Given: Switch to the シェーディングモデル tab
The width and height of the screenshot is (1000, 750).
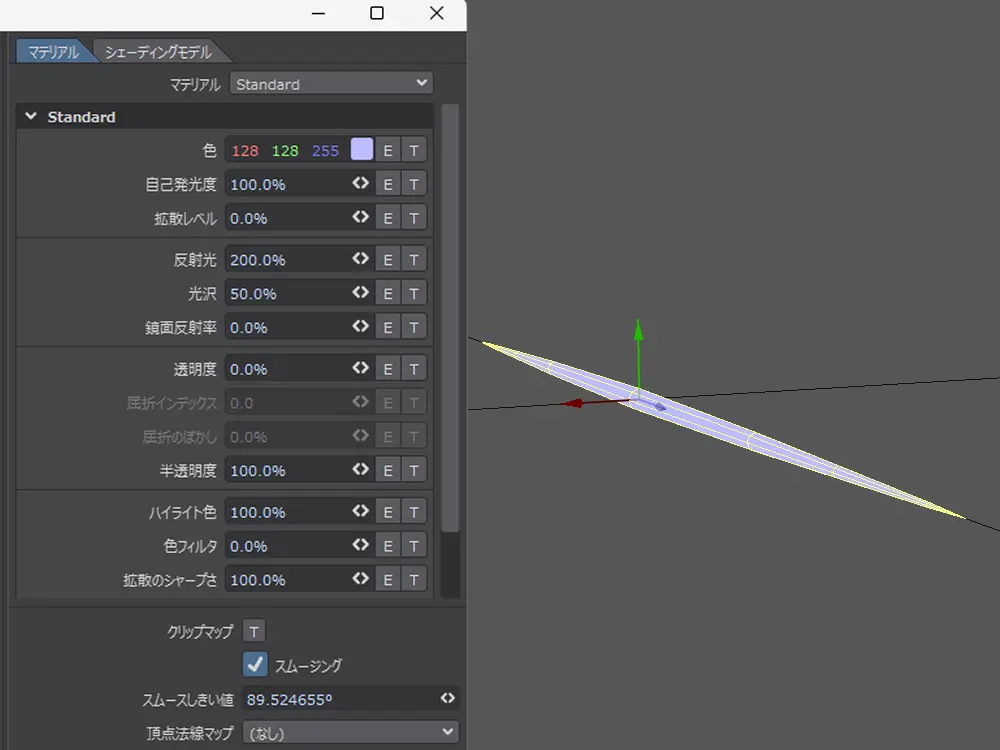Looking at the screenshot, I should (159, 53).
